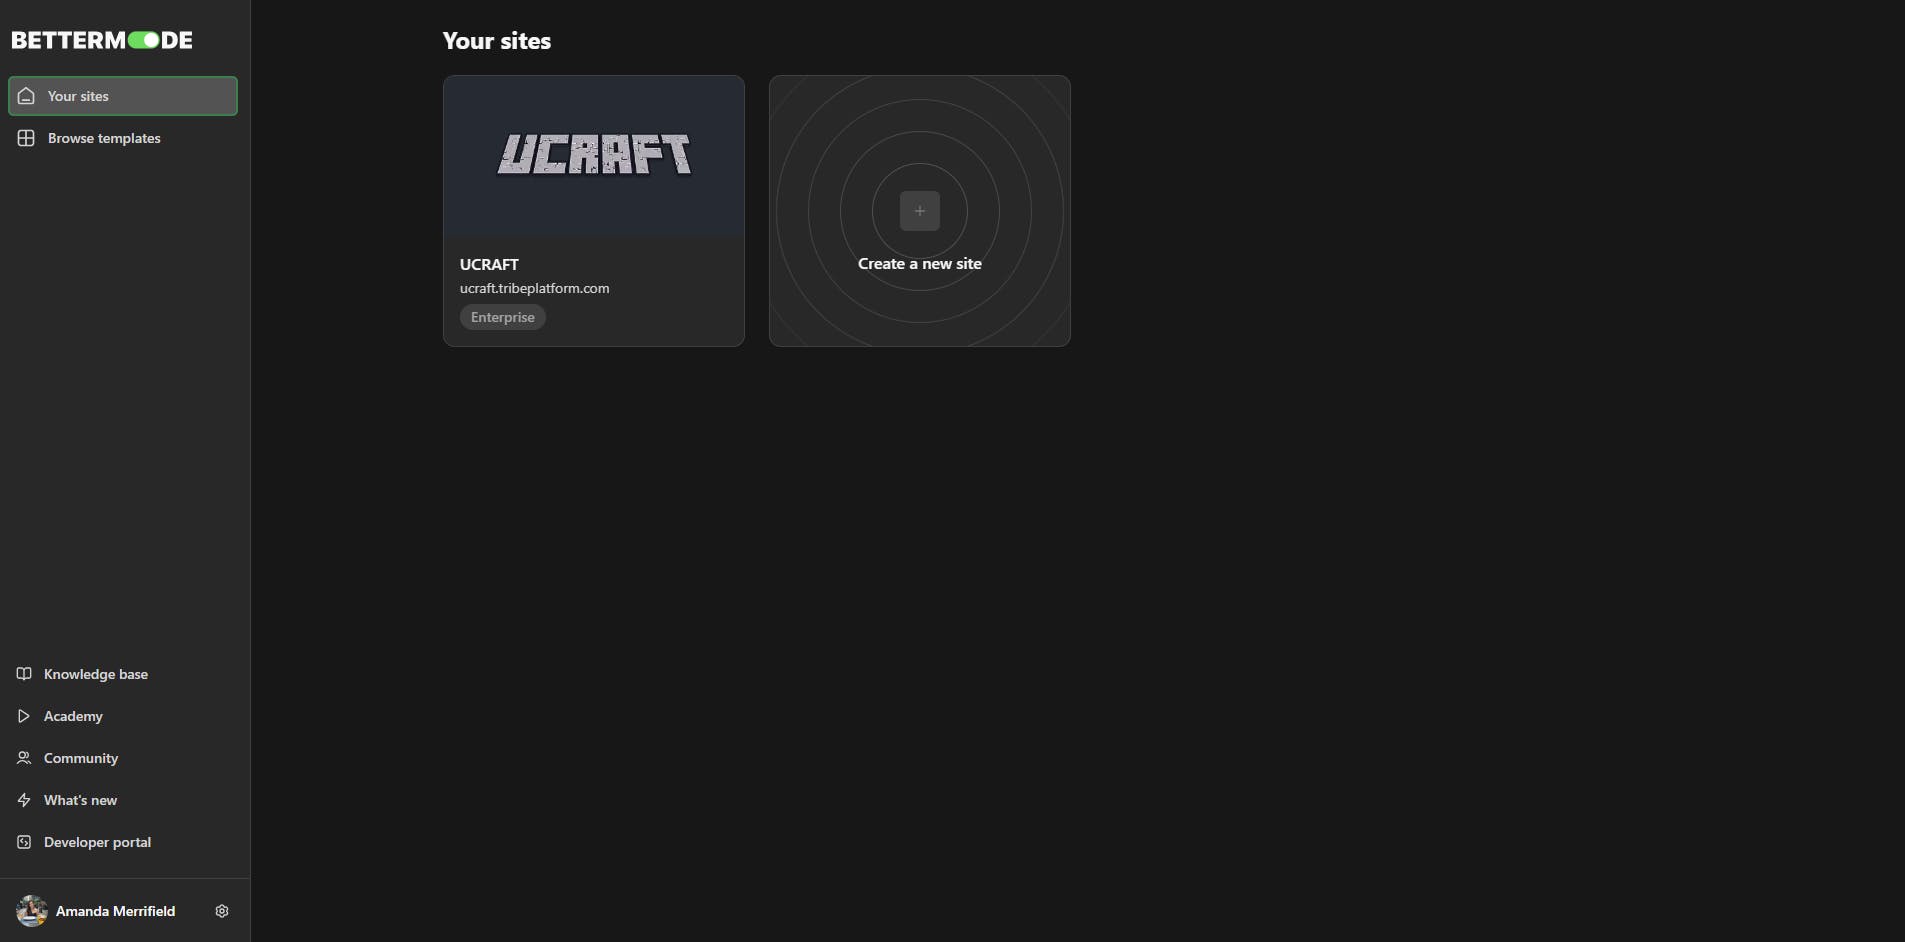The image size is (1905, 942).
Task: Visit the Community link
Action: (x=81, y=758)
